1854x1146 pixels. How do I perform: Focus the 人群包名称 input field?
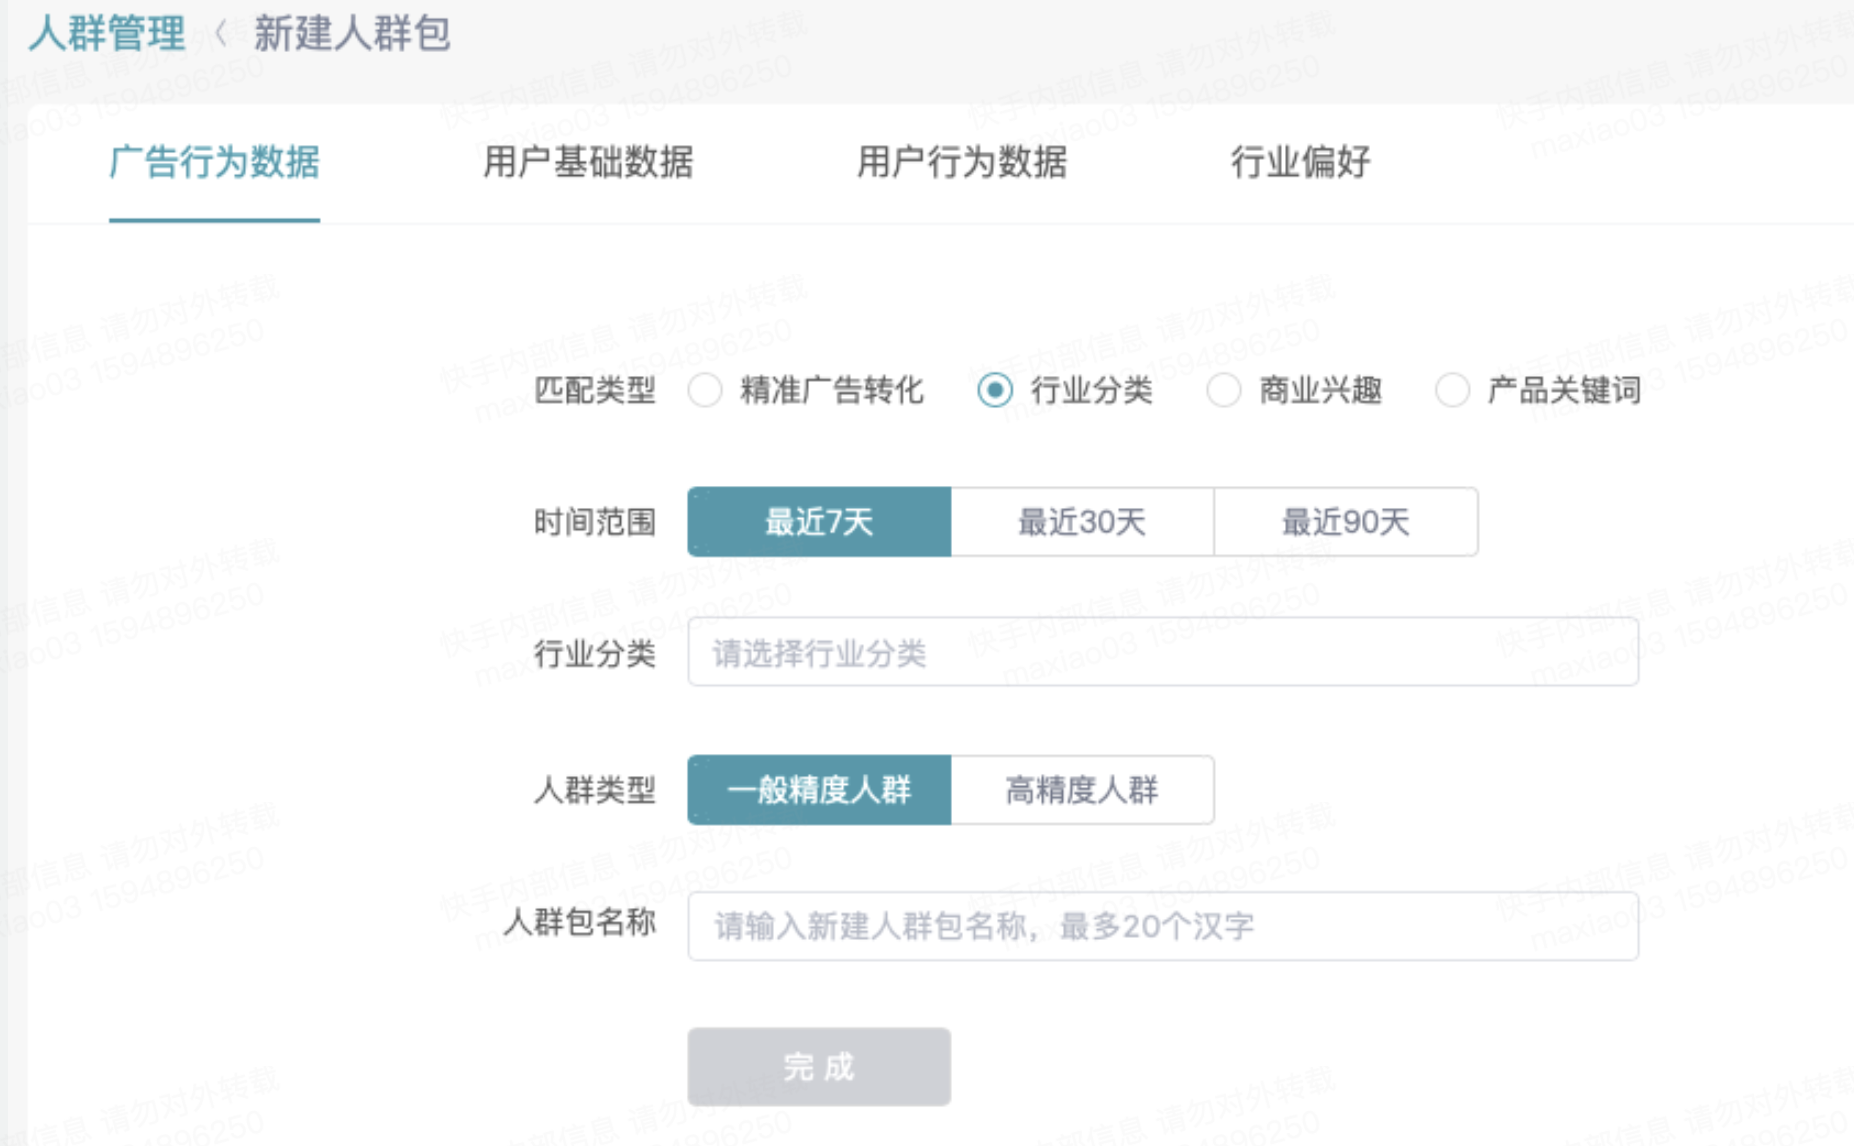[1163, 926]
